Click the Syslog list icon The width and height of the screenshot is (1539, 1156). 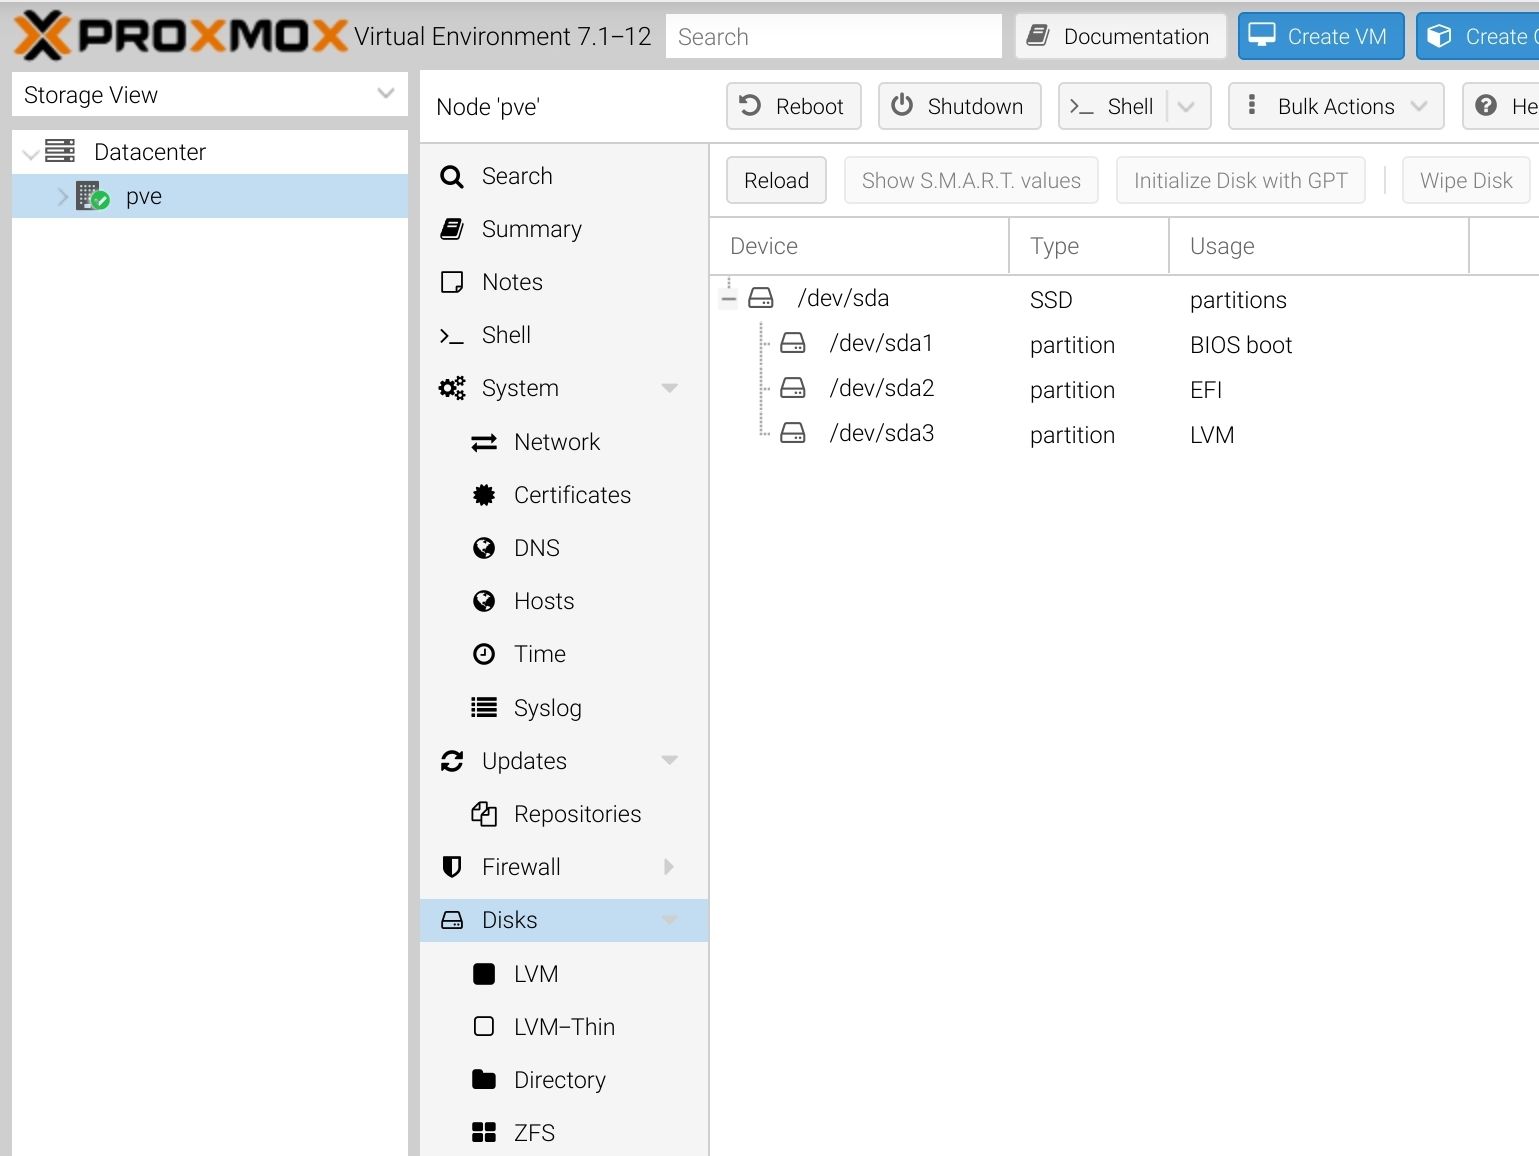pos(484,708)
